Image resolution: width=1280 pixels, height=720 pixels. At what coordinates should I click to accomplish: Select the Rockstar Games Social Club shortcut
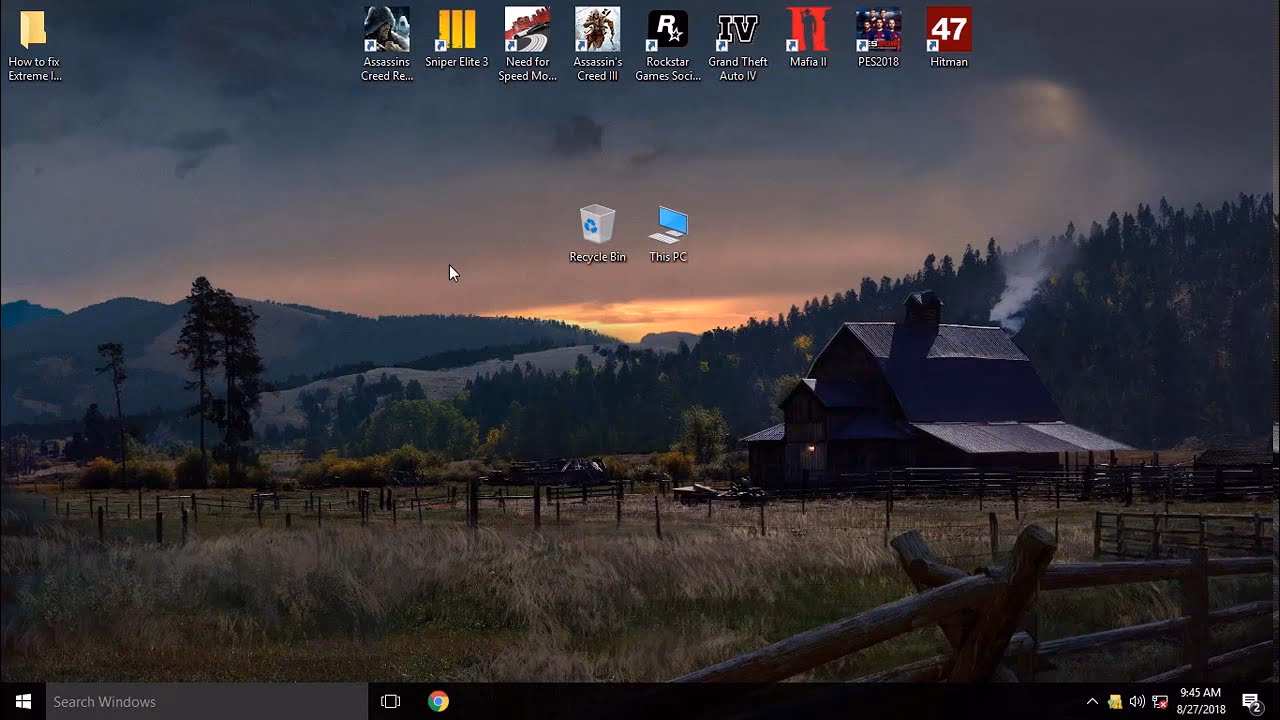click(668, 45)
